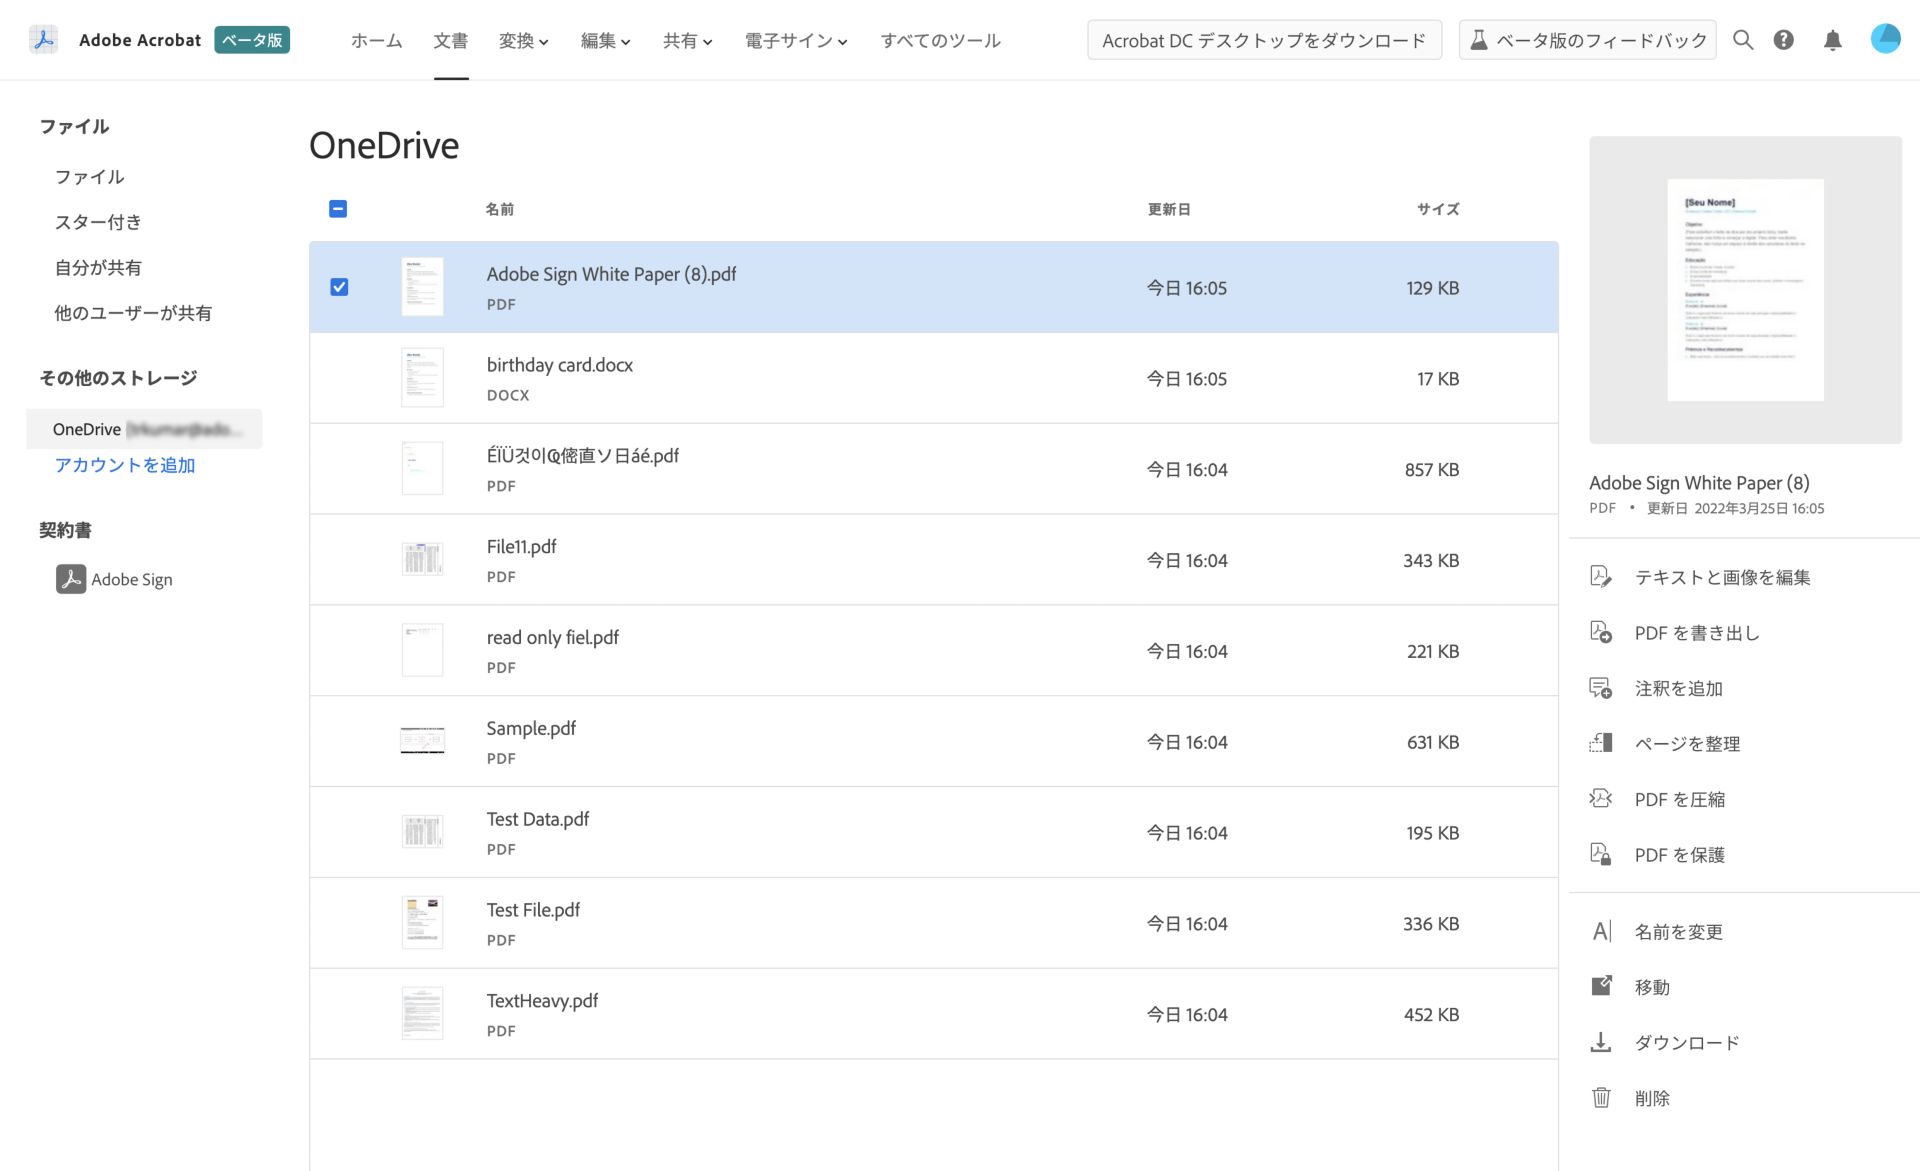The image size is (1920, 1171).
Task: Sort by 更新日 column header
Action: [1169, 209]
